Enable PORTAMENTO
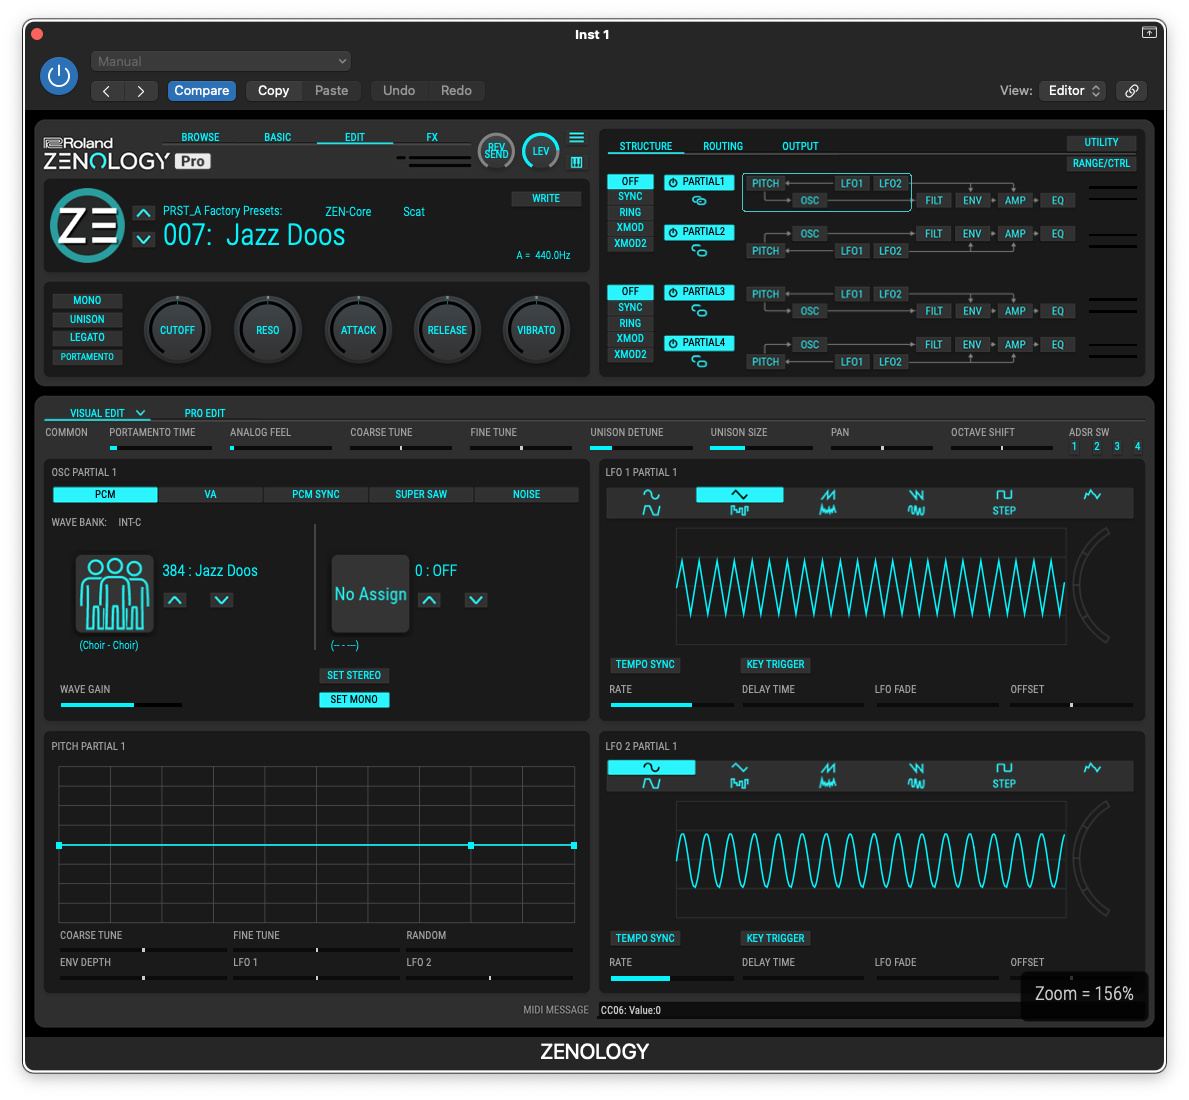The image size is (1189, 1100). point(87,357)
